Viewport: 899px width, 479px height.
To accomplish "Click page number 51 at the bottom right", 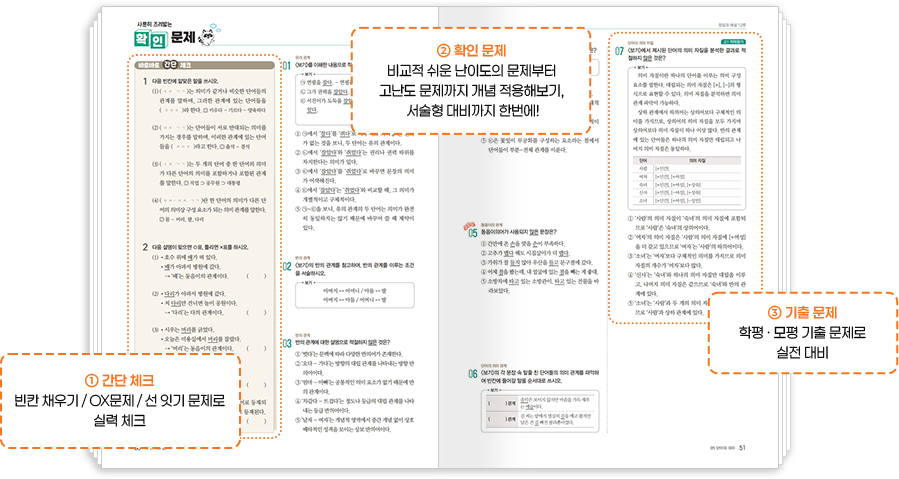I will point(743,447).
